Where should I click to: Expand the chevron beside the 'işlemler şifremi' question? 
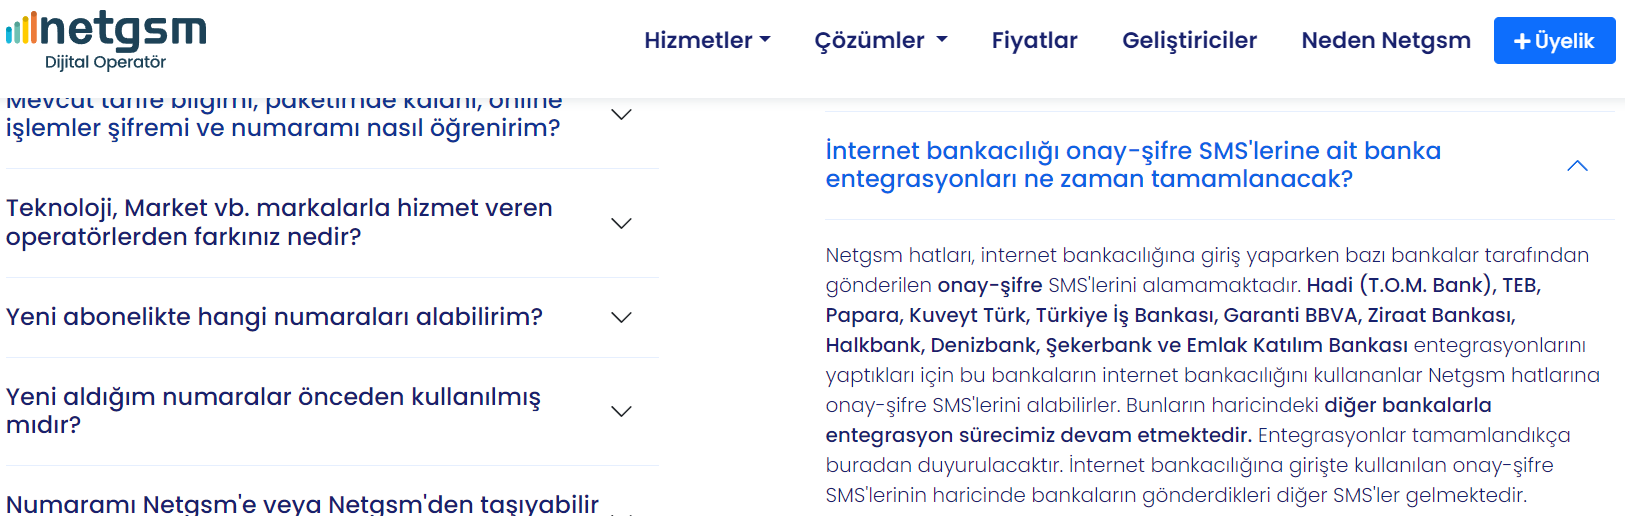pos(621,115)
